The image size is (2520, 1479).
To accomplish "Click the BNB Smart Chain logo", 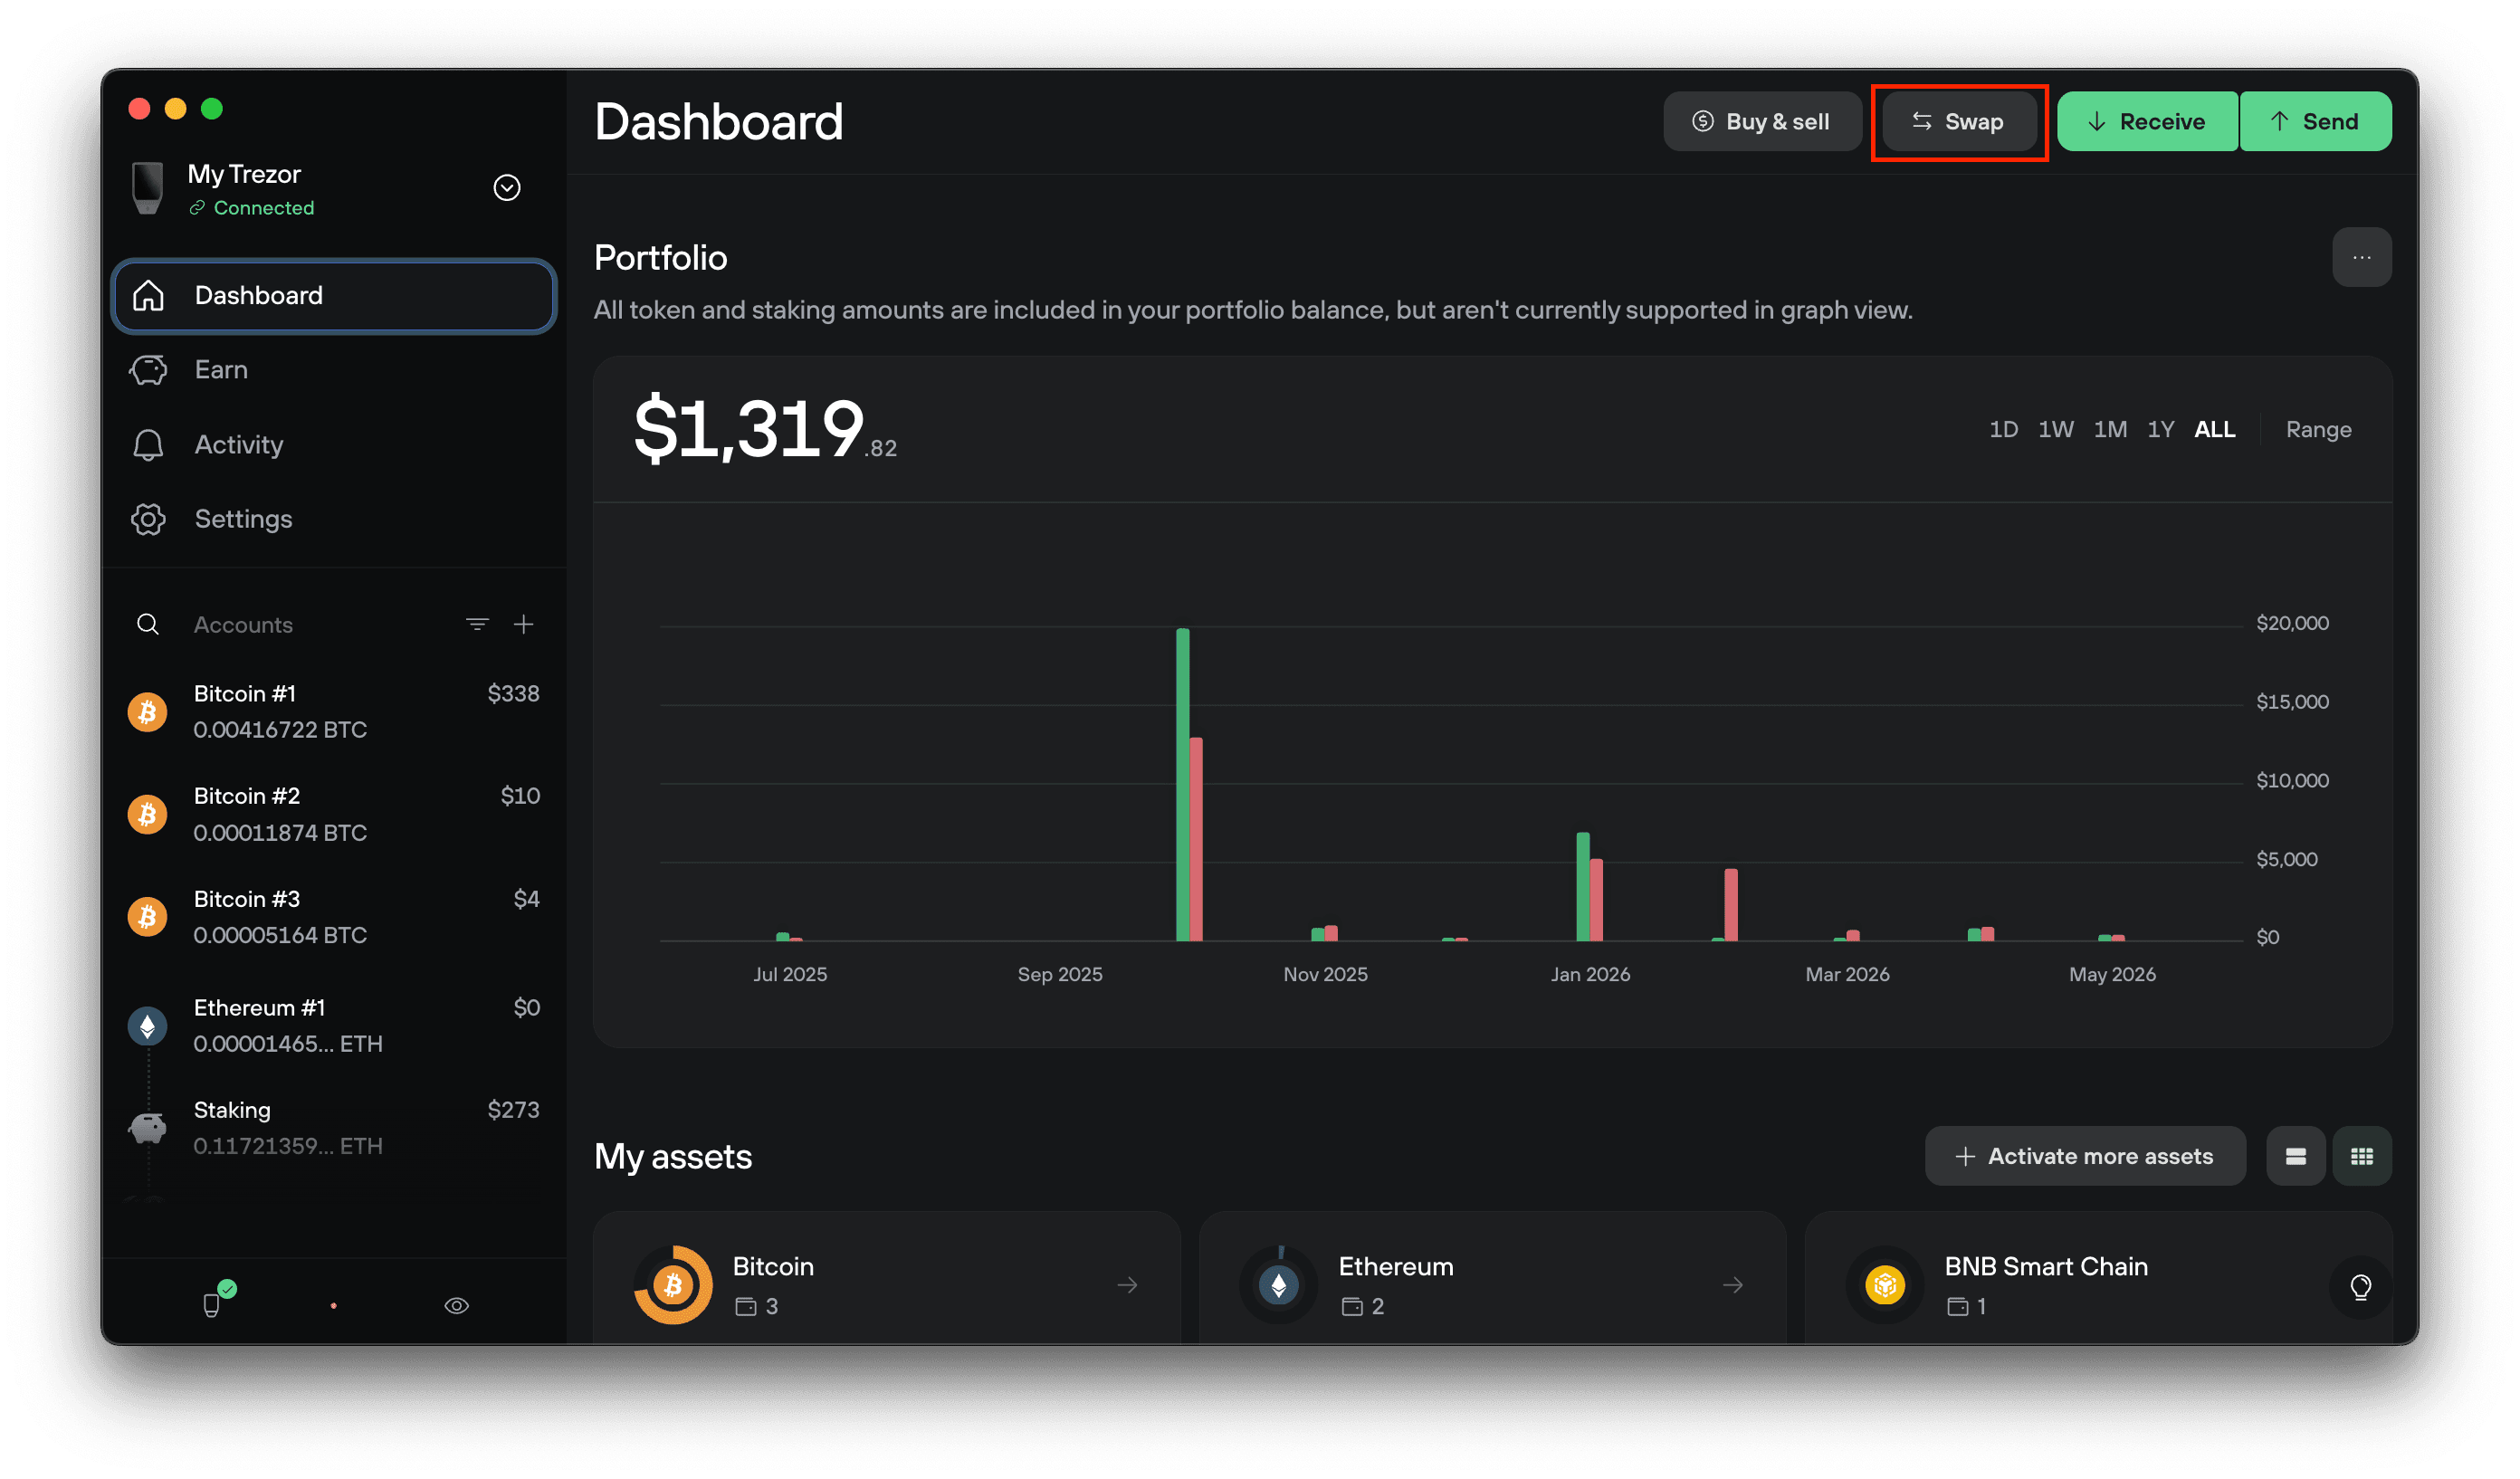I will [1885, 1285].
